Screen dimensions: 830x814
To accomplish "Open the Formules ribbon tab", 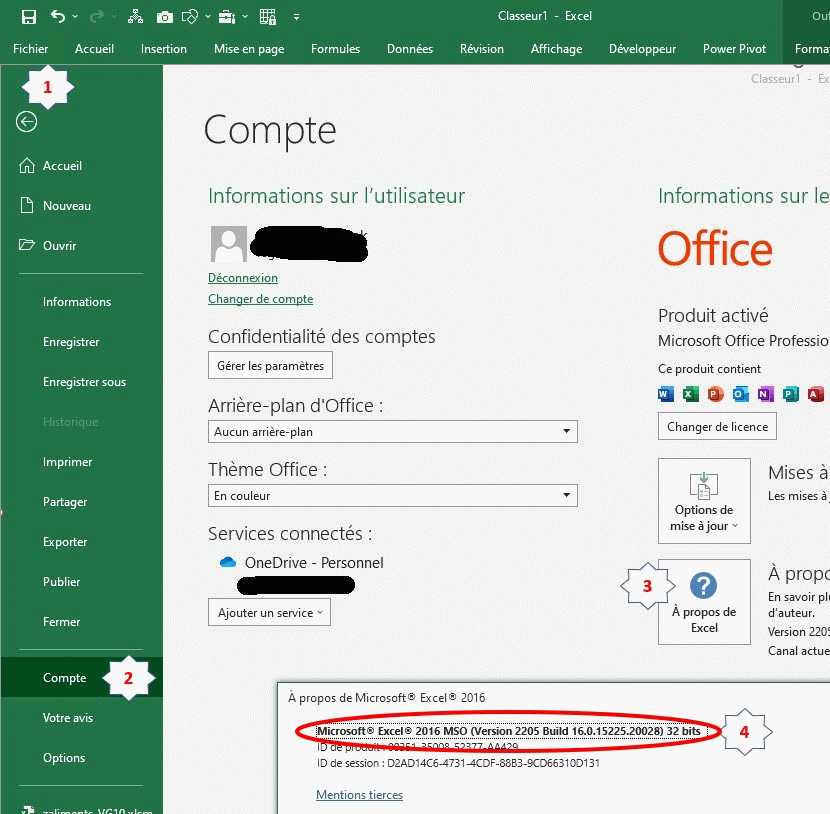I will [x=335, y=48].
